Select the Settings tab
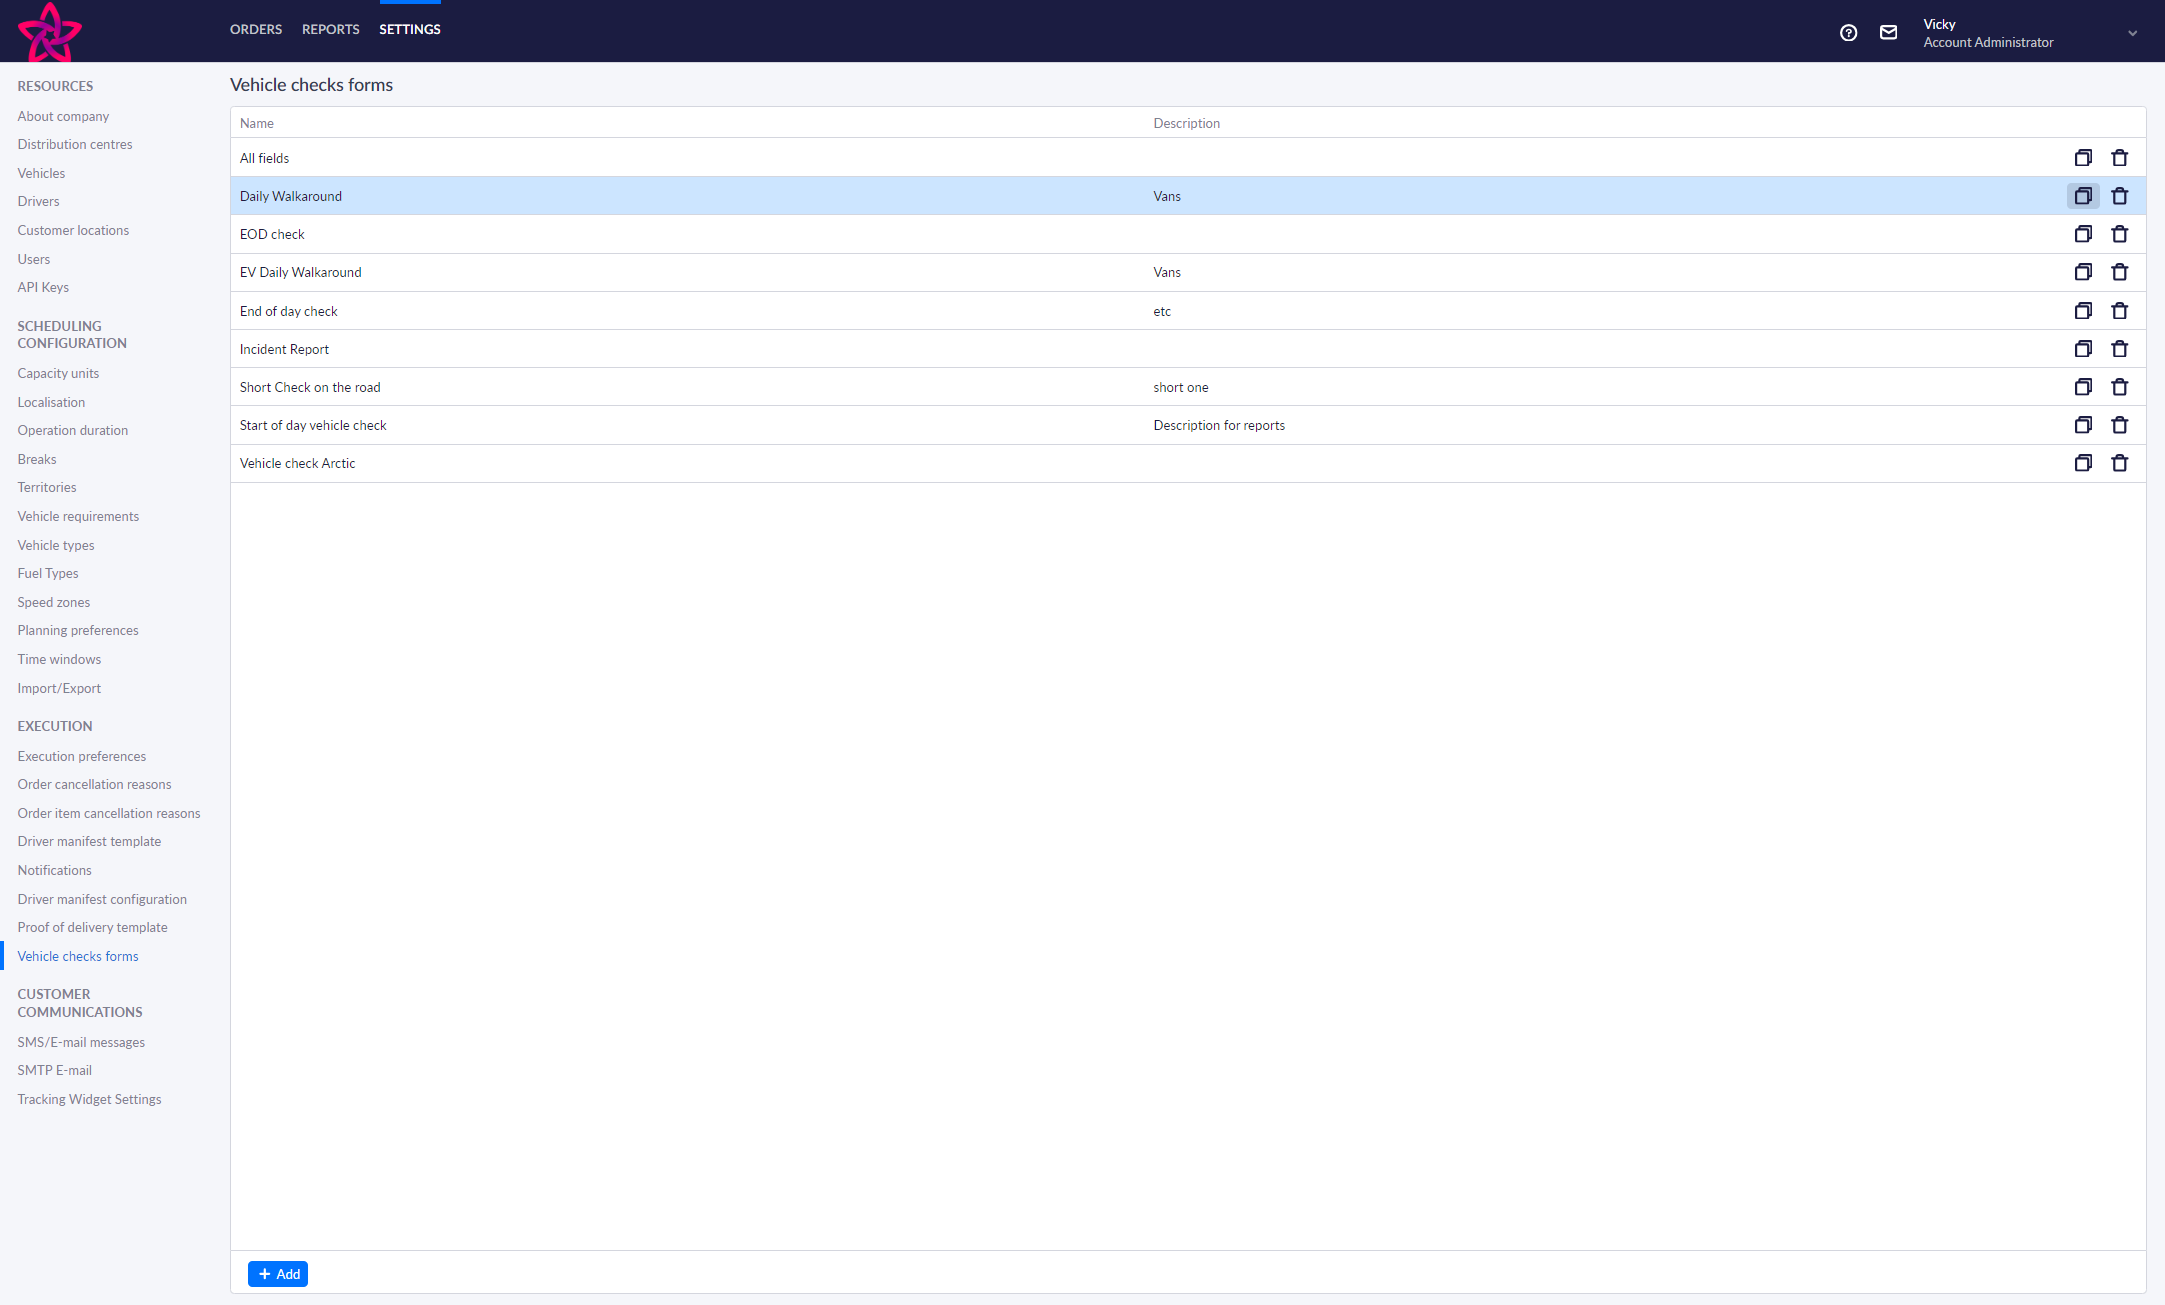This screenshot has height=1305, width=2165. click(410, 29)
